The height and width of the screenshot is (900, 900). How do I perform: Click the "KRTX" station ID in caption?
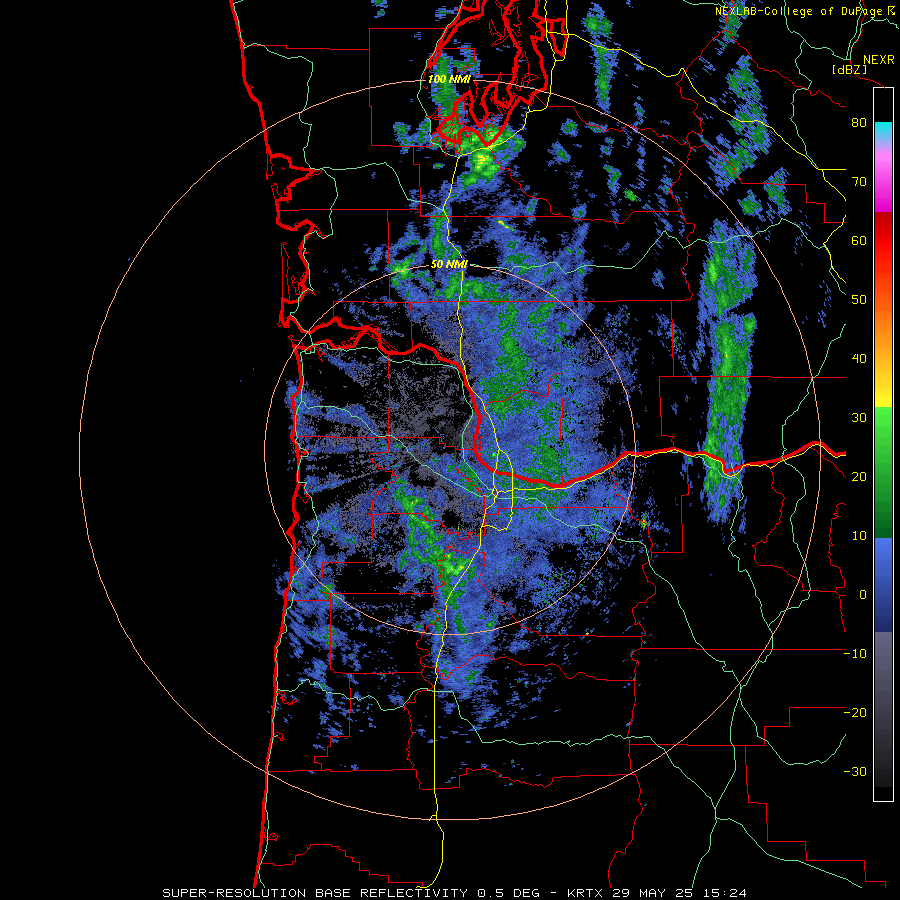point(587,893)
